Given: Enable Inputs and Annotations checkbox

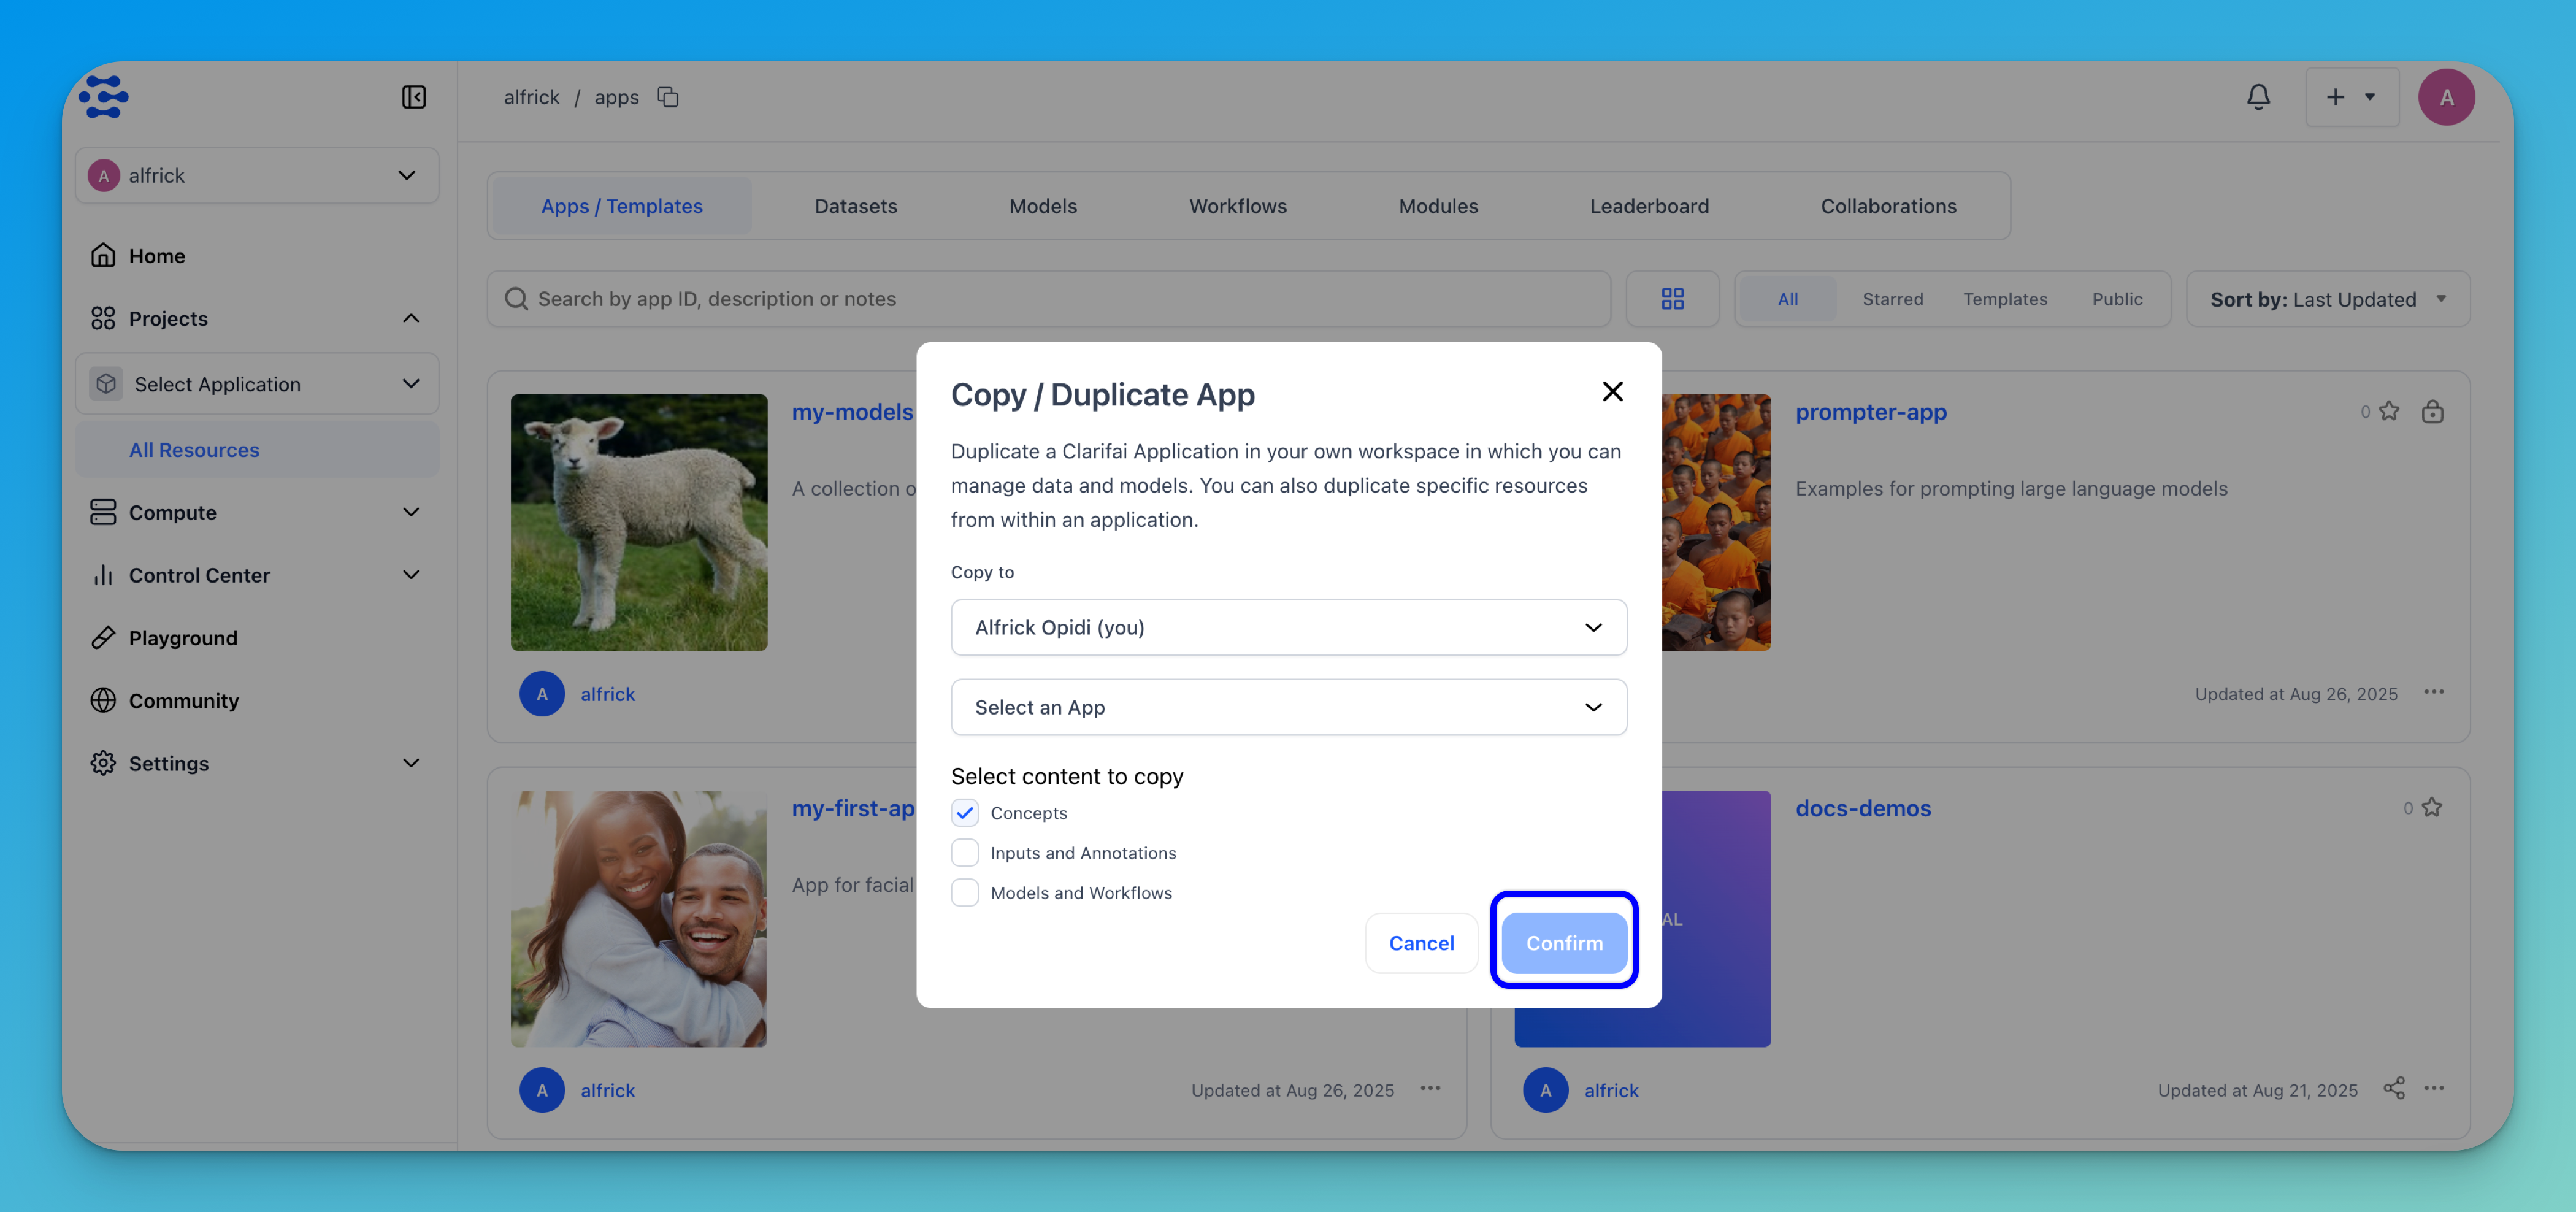Looking at the screenshot, I should click(x=965, y=853).
